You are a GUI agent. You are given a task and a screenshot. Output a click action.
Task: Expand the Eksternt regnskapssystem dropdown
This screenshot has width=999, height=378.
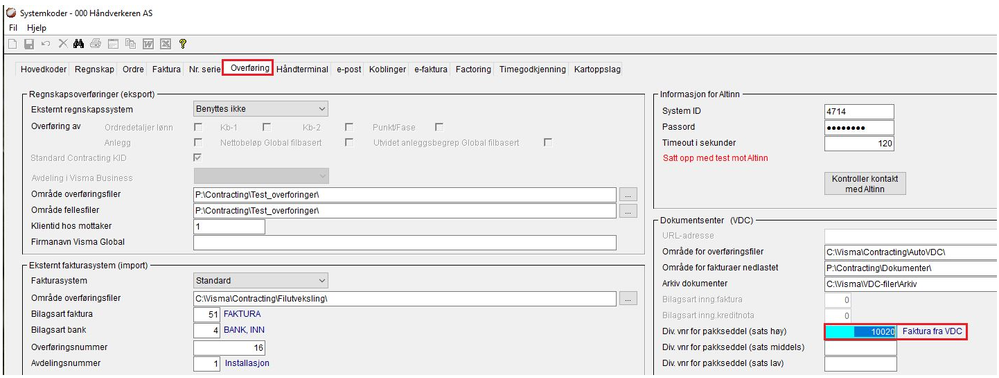[322, 109]
